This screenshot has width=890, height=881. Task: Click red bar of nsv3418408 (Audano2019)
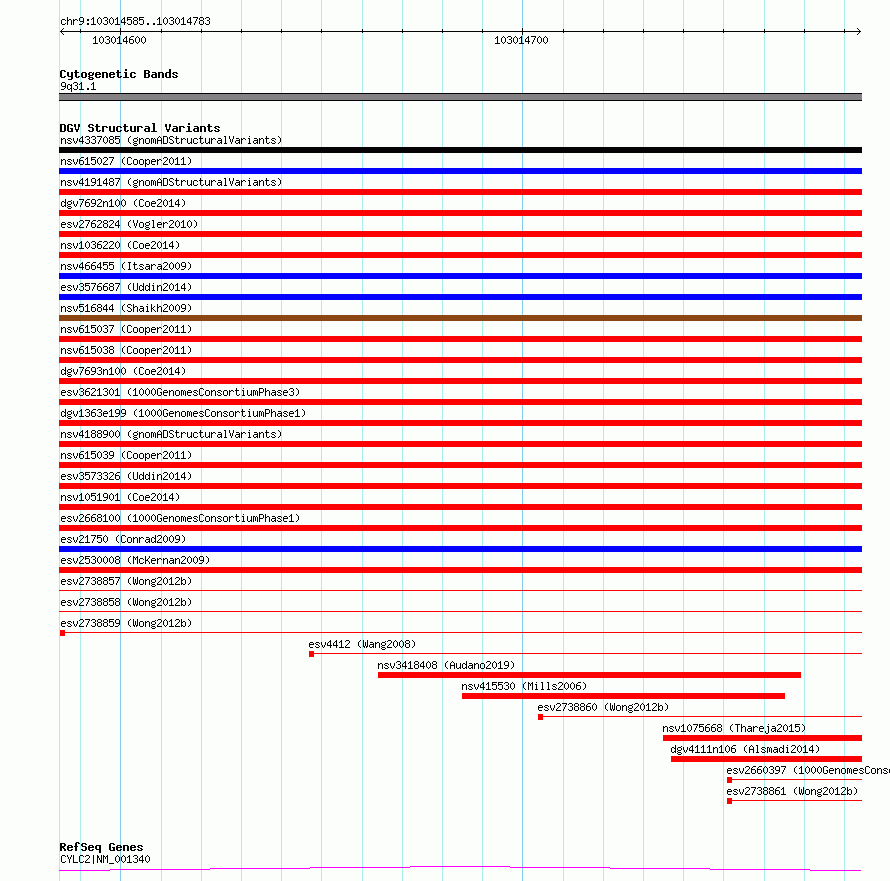589,676
